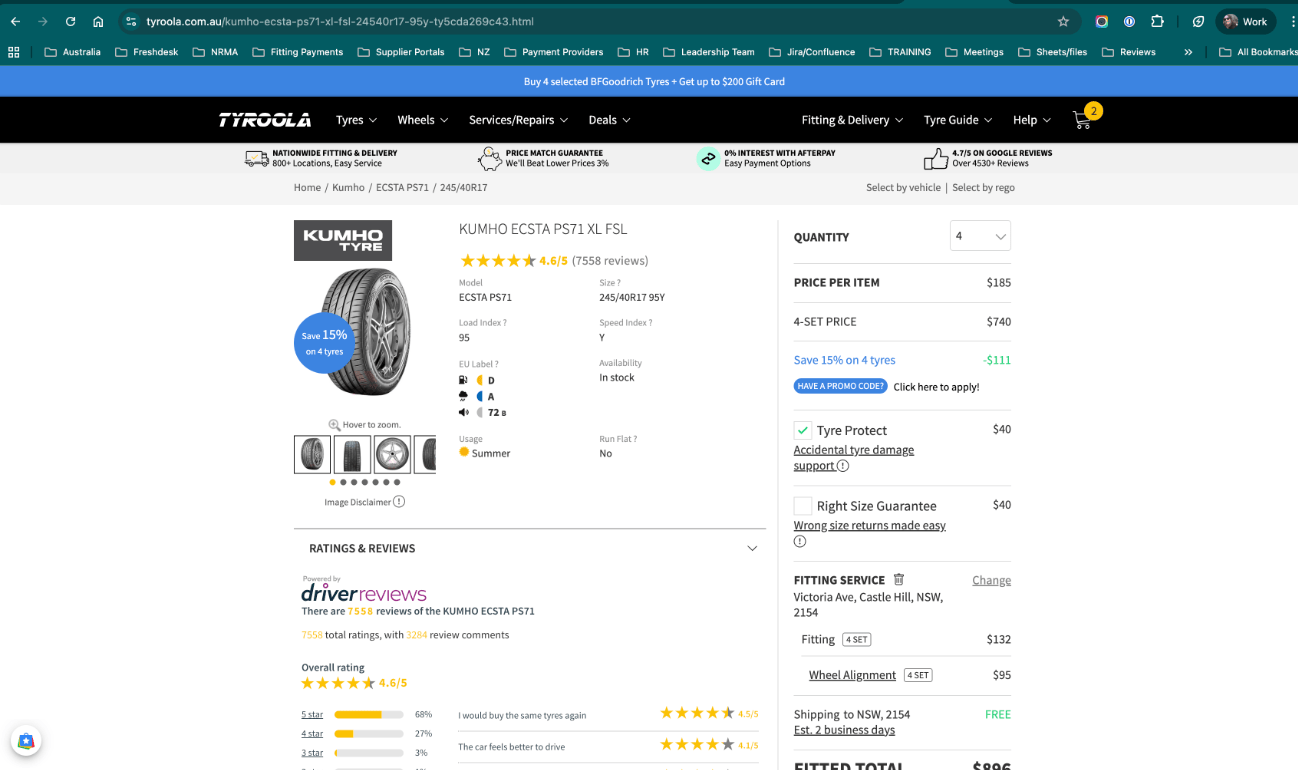Image resolution: width=1298 pixels, height=770 pixels.
Task: Click the delivery truck icon
Action: 256,158
